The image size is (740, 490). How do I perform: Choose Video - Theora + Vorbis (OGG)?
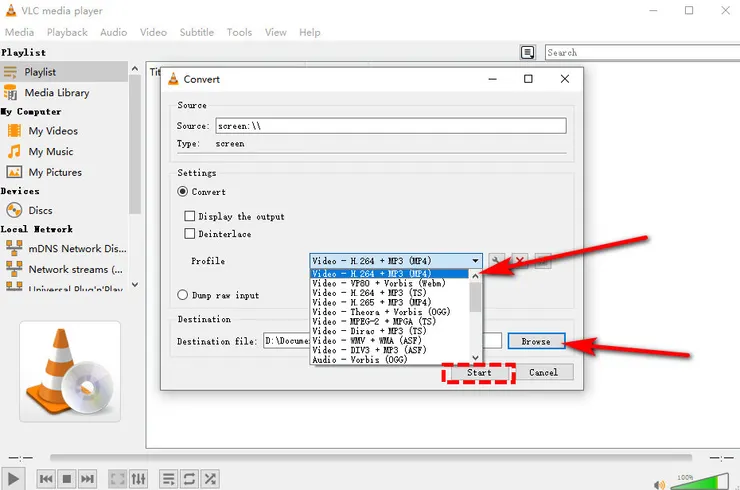[x=390, y=312]
